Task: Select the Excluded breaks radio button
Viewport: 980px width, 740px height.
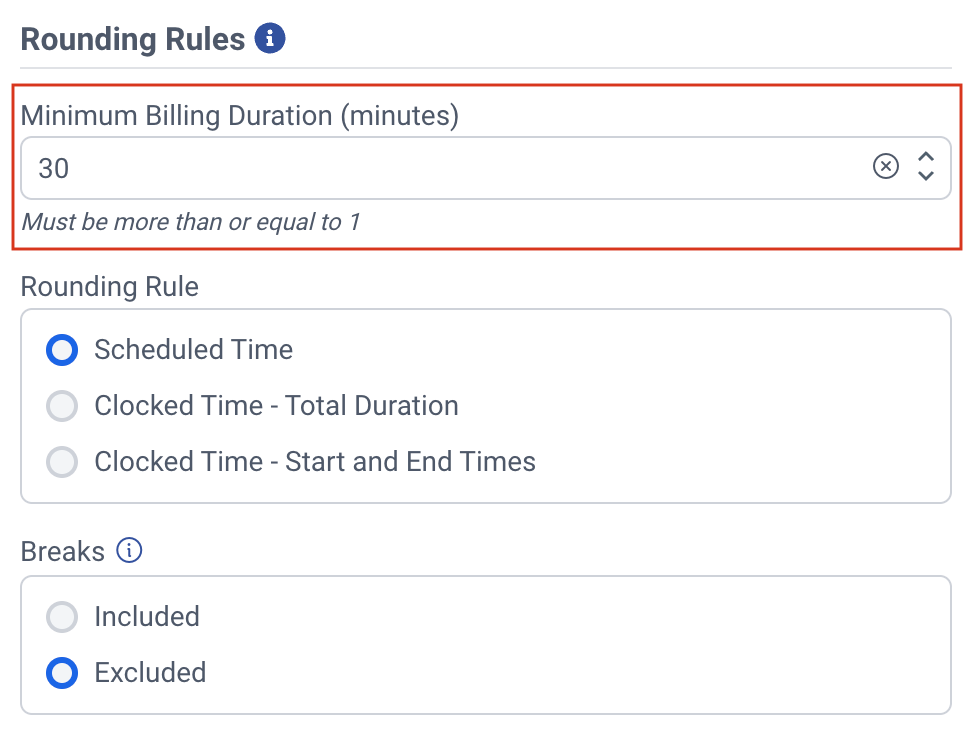Action: click(62, 673)
